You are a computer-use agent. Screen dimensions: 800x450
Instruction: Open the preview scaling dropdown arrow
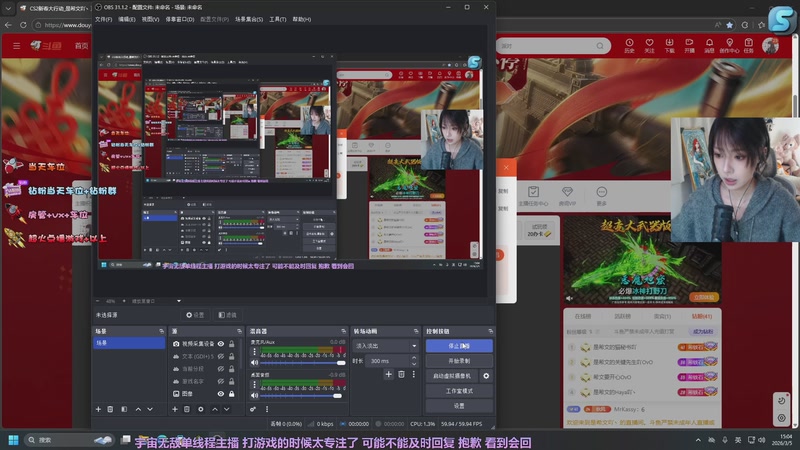point(179,301)
